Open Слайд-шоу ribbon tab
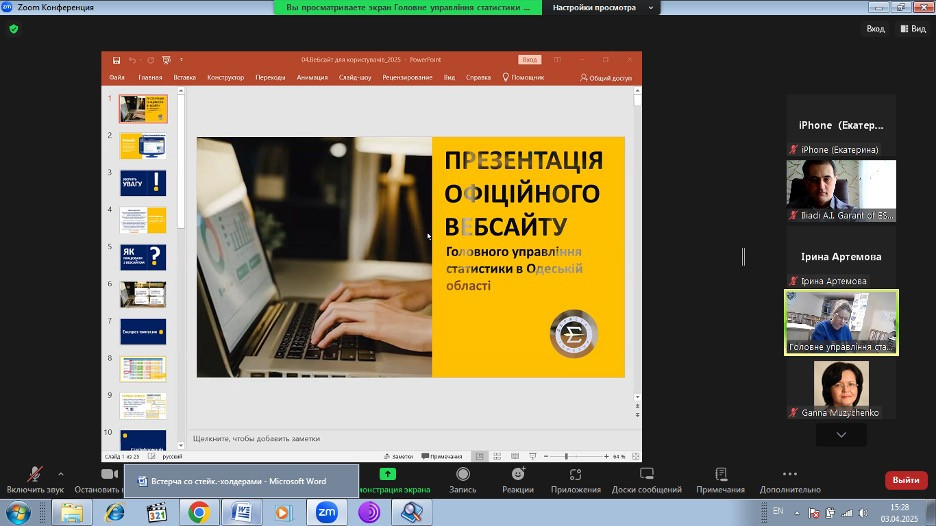936x526 pixels. click(355, 78)
